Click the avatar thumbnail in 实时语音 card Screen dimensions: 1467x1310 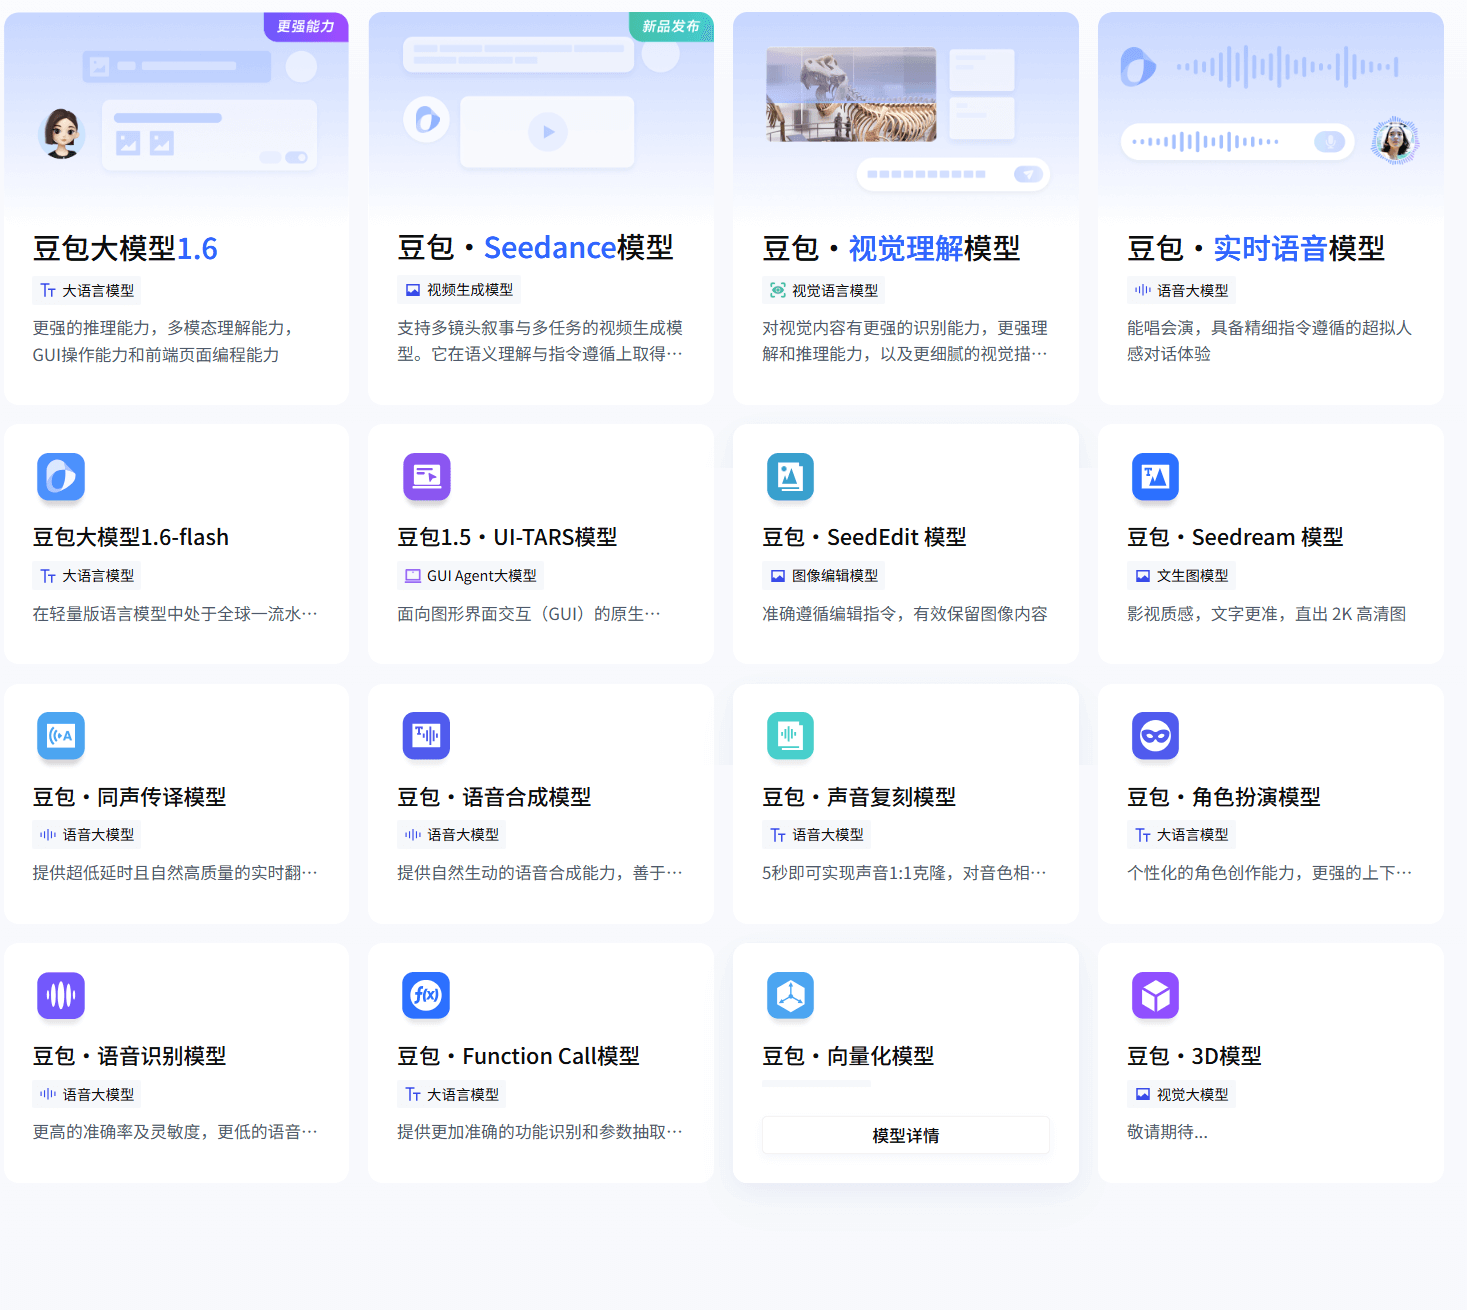[1395, 140]
